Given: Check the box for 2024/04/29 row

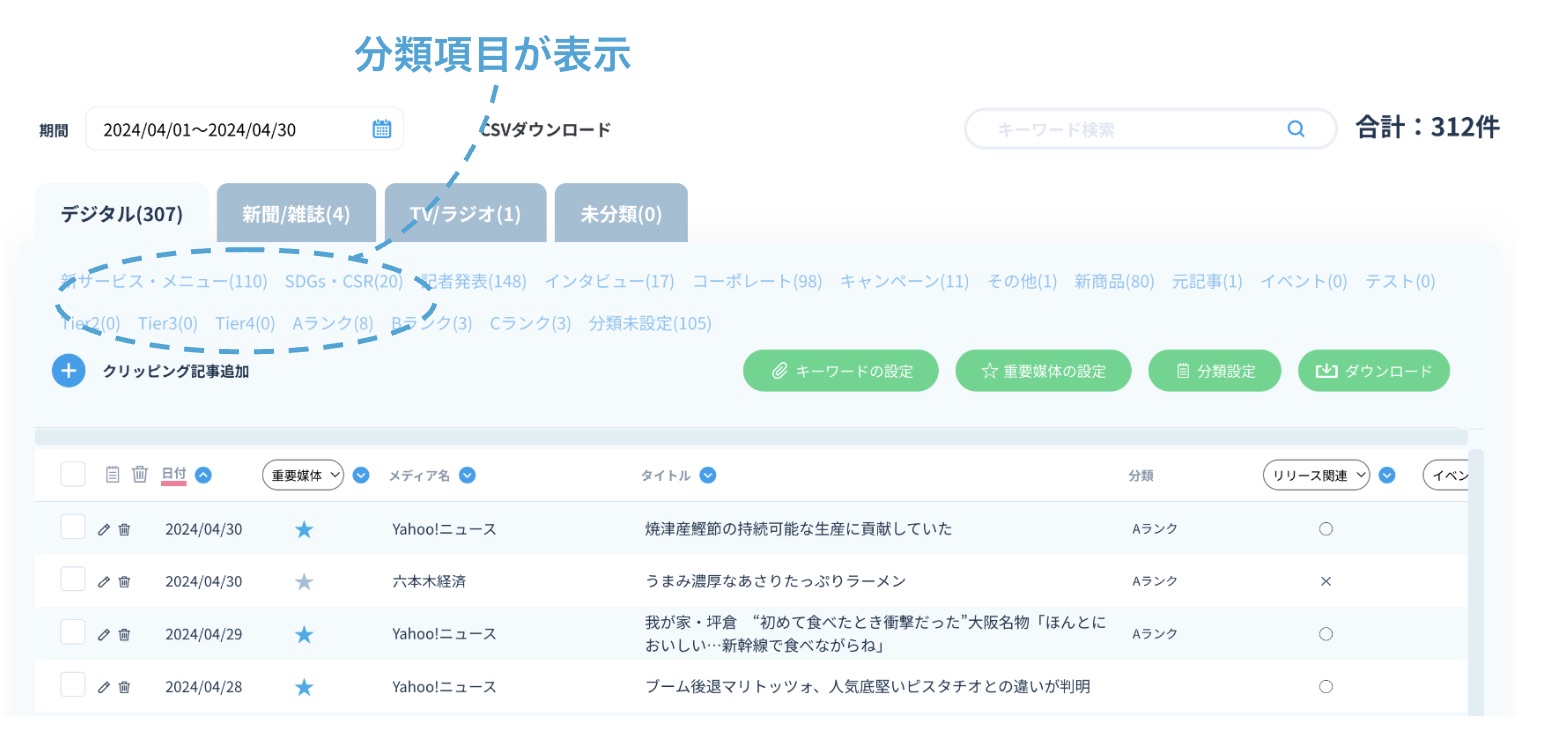Looking at the screenshot, I should (x=72, y=633).
